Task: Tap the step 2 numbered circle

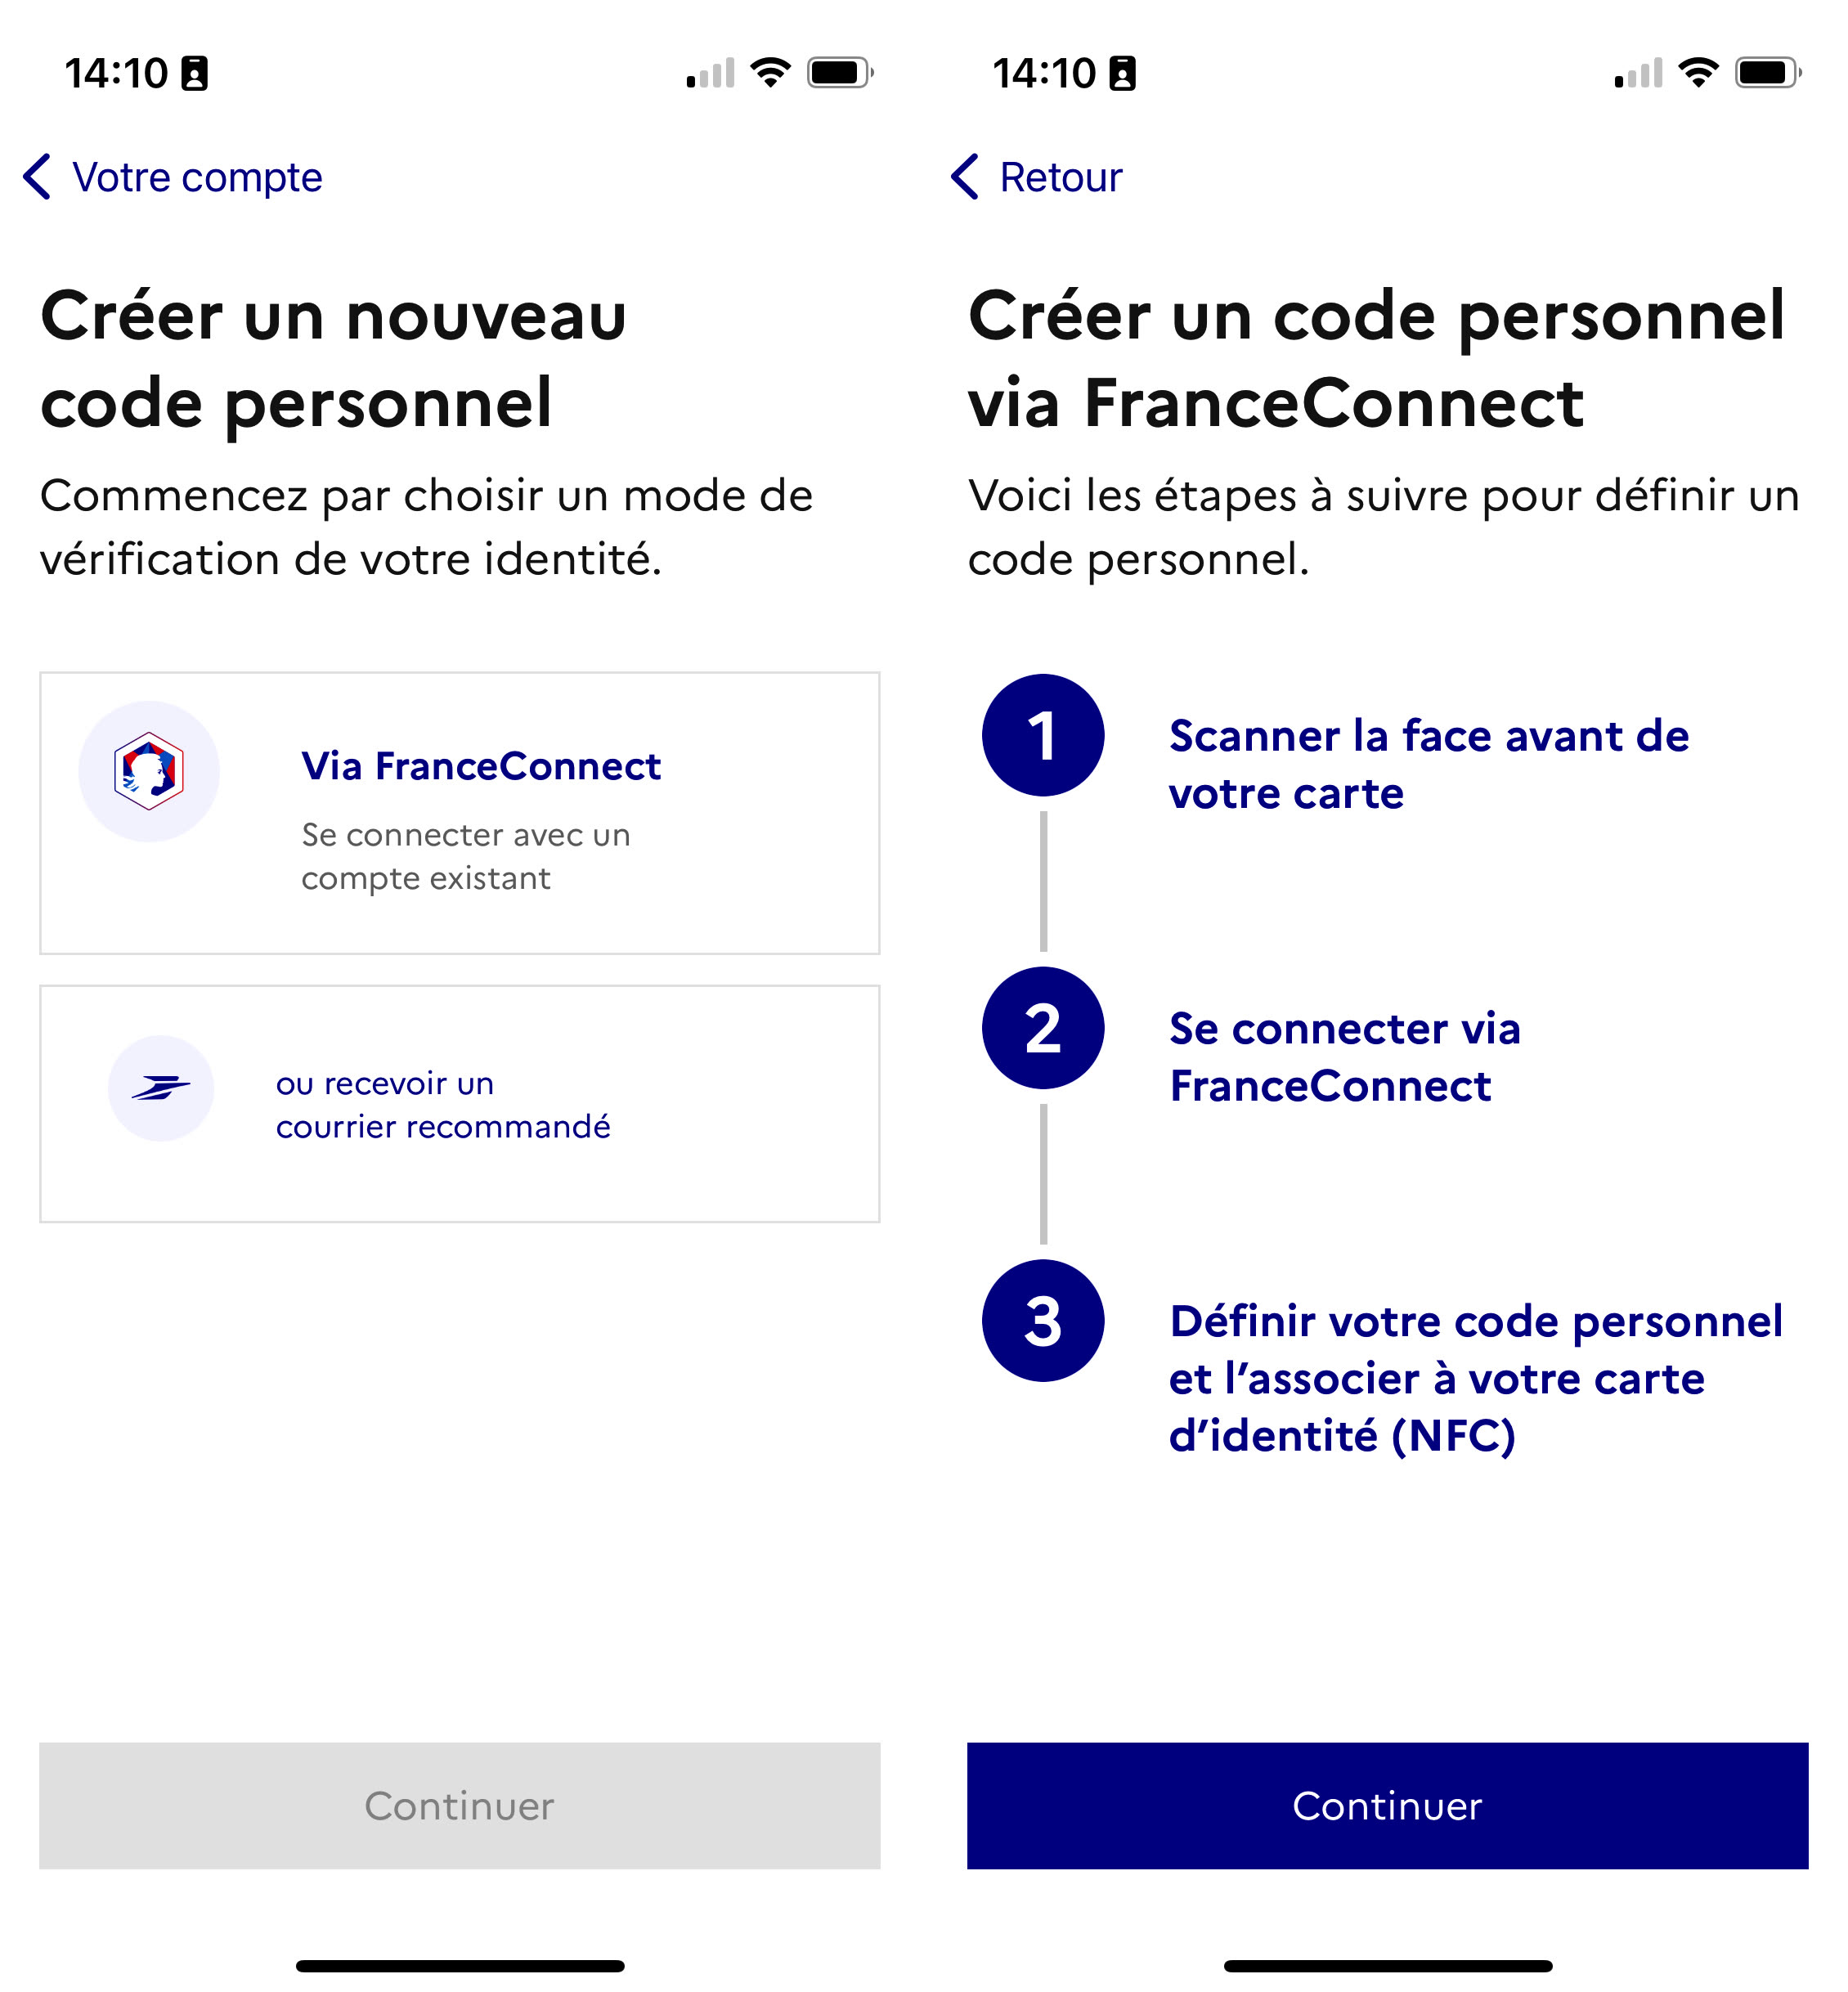Action: tap(1043, 1028)
